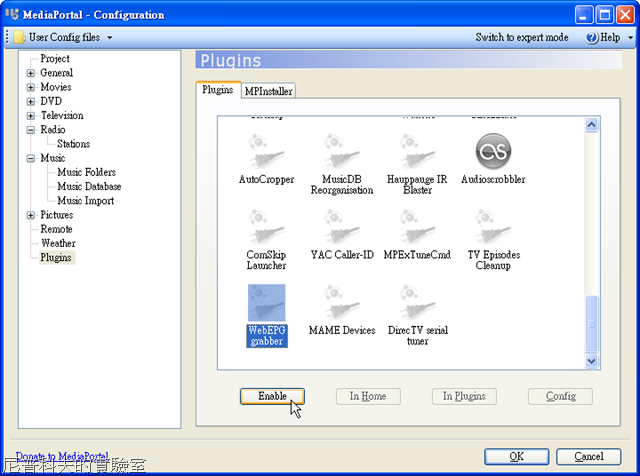The width and height of the screenshot is (640, 476).
Task: Select Music Import in the tree
Action: (86, 201)
